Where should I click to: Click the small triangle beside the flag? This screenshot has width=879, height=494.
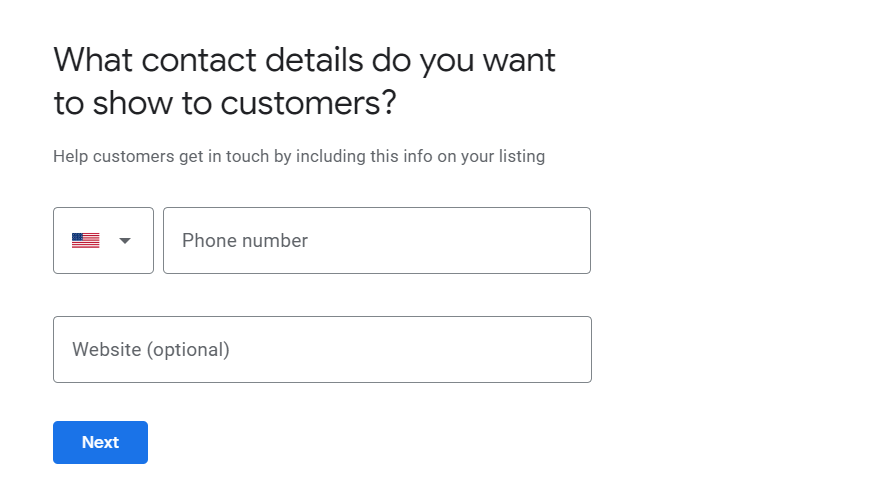point(125,240)
